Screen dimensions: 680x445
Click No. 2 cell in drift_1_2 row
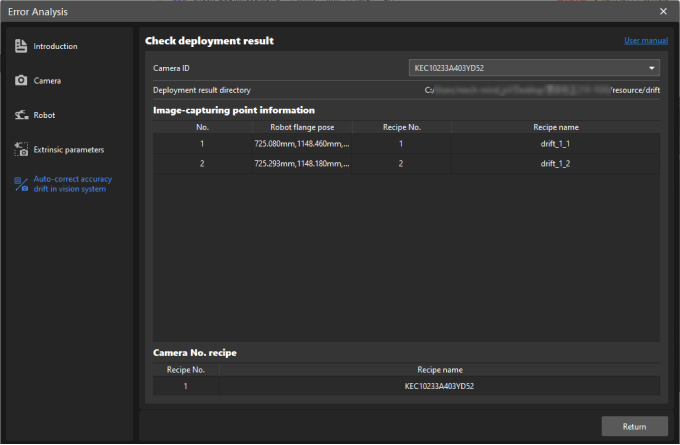click(202, 164)
